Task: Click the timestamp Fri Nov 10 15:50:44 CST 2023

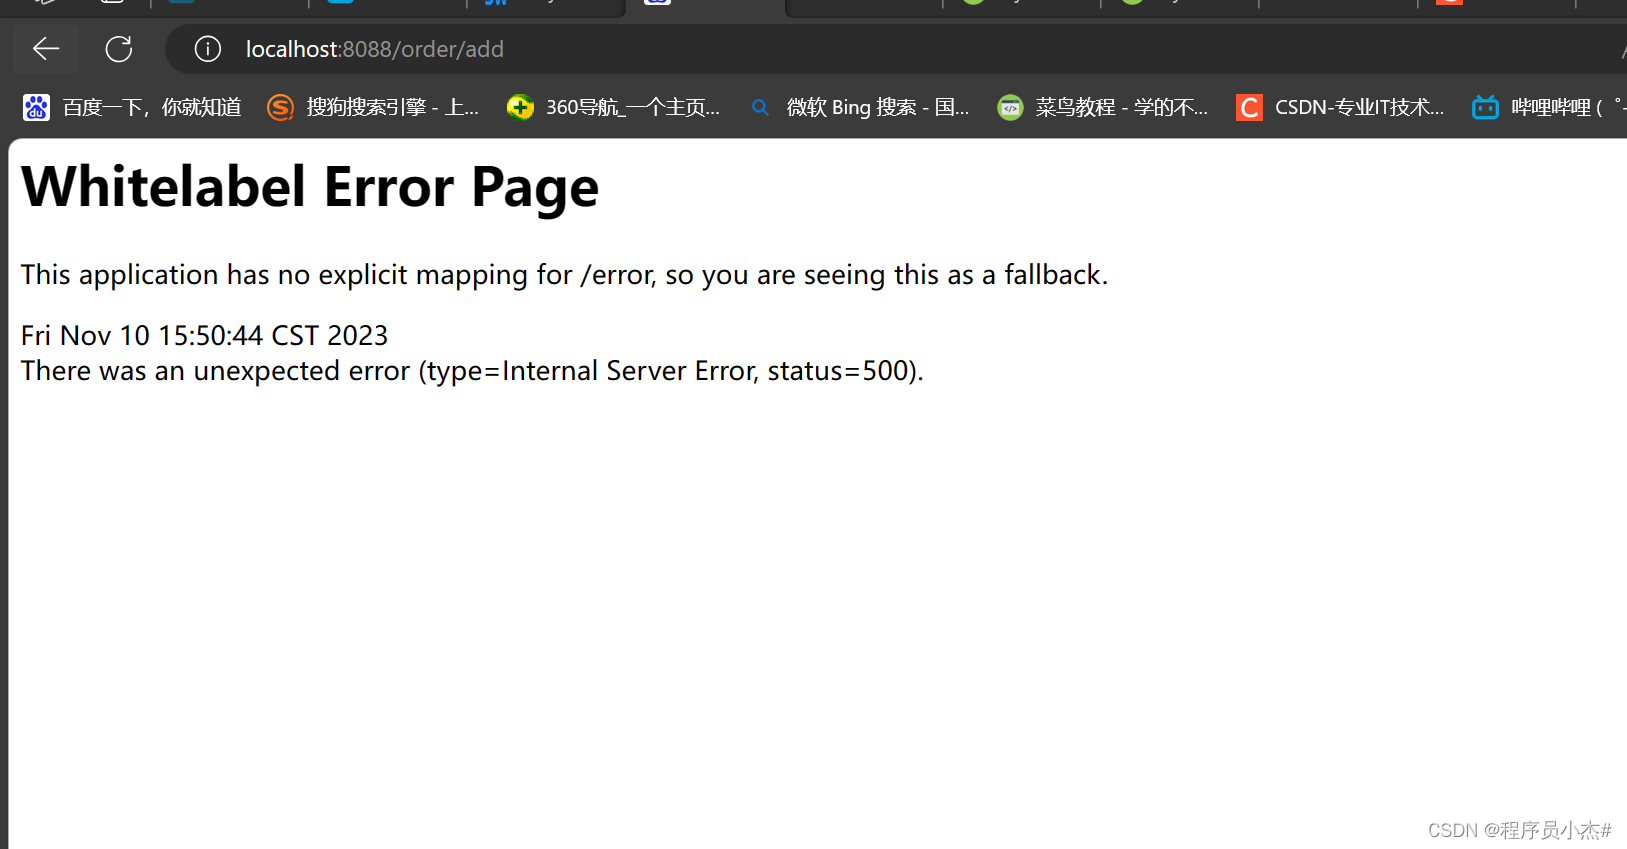Action: click(x=204, y=335)
